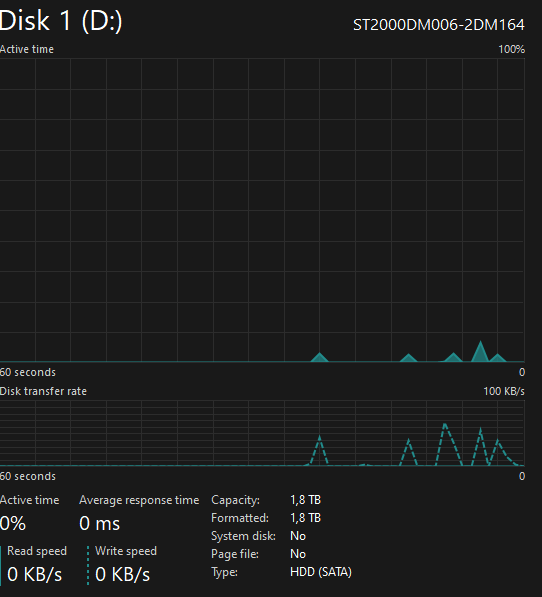
Task: Select the Write speed 0 KB/s value
Action: tap(123, 574)
